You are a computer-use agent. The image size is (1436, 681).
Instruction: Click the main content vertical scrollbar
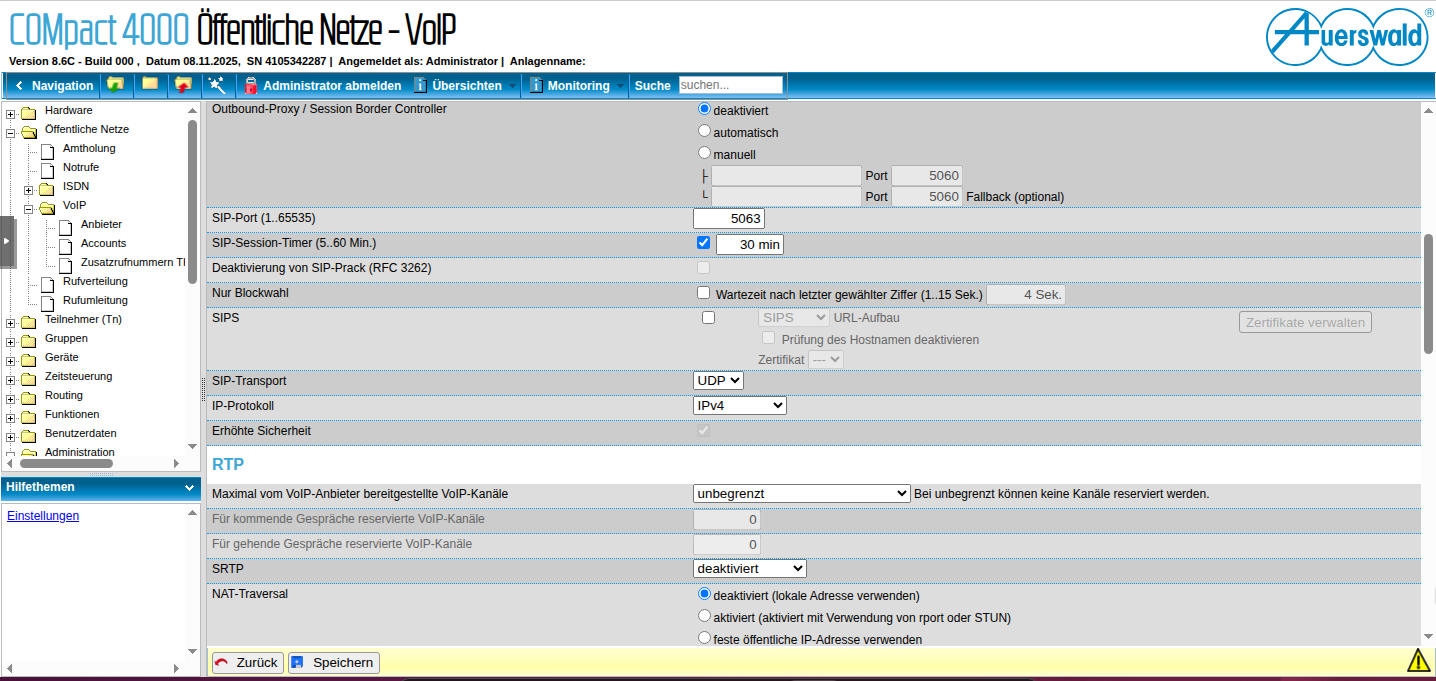pos(1428,293)
